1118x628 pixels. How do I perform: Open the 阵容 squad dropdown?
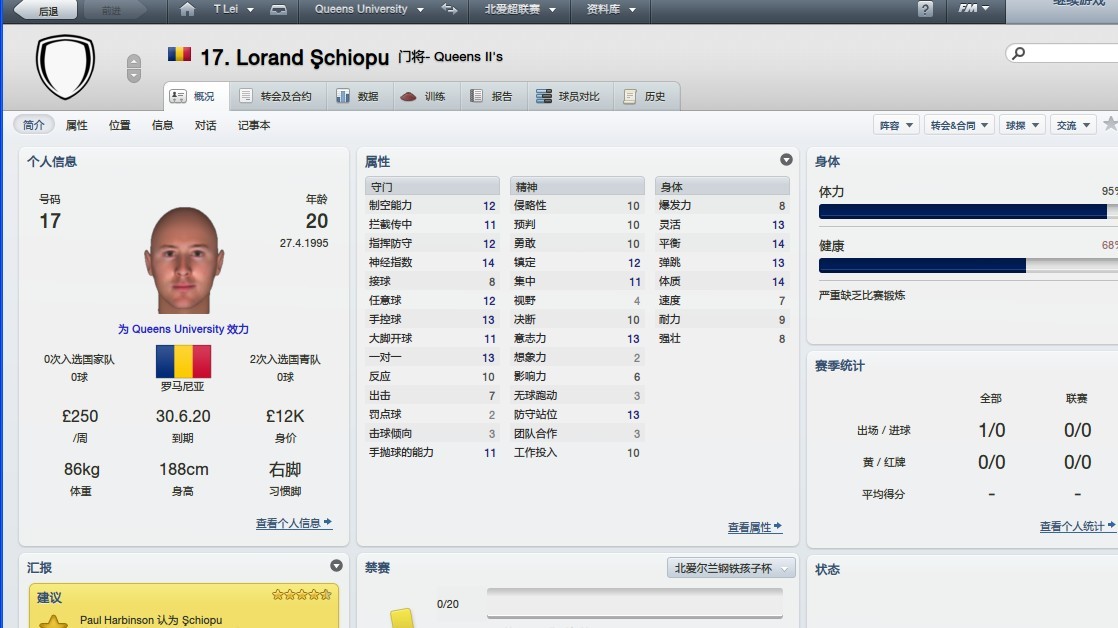tap(896, 125)
